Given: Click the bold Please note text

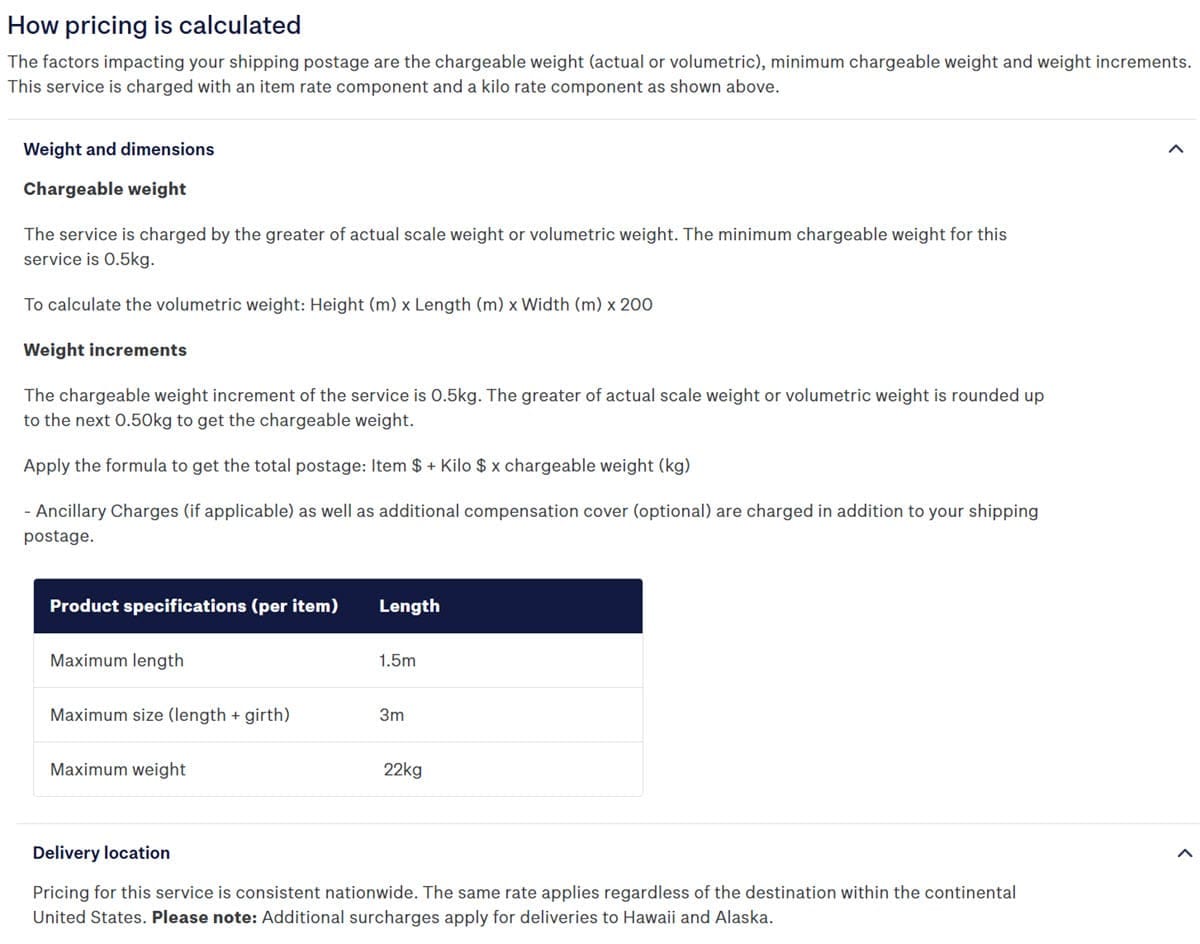Looking at the screenshot, I should pyautogui.click(x=204, y=917).
